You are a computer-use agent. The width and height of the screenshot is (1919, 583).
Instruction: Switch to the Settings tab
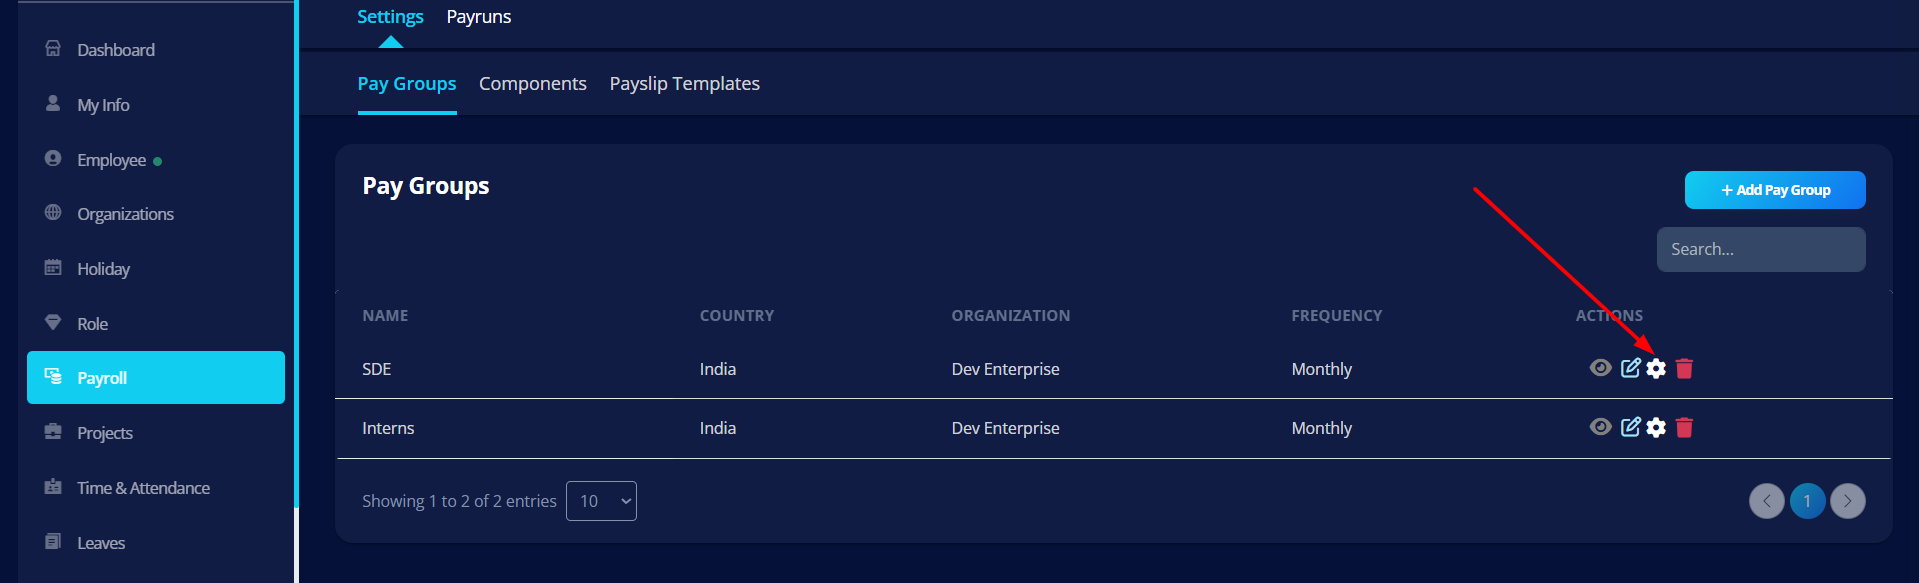tap(390, 17)
